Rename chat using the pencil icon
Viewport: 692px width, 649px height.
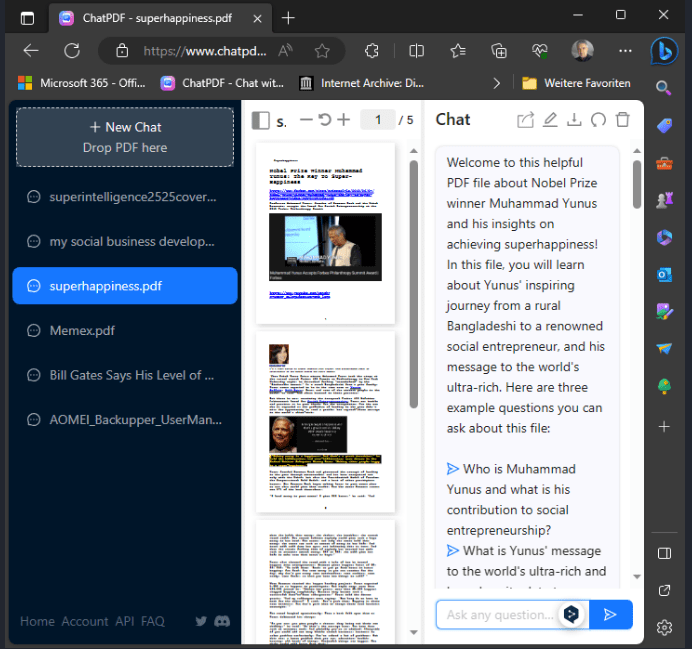click(549, 120)
